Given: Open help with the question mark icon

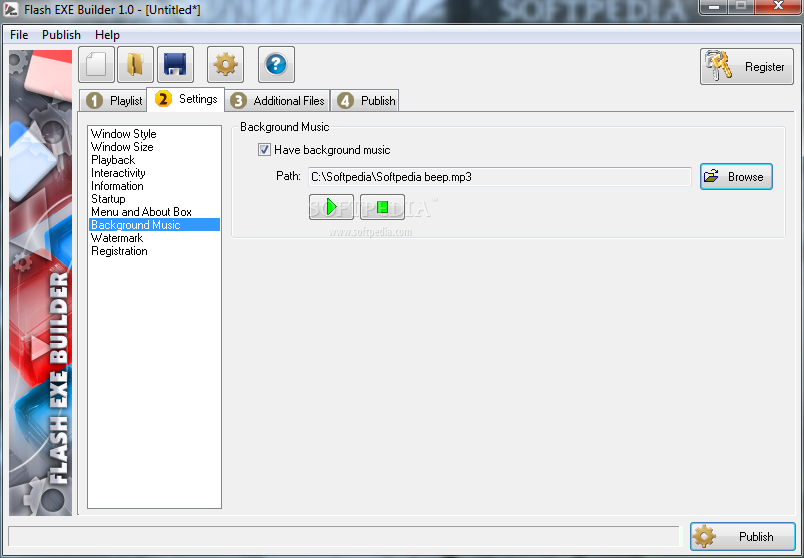Looking at the screenshot, I should click(276, 65).
